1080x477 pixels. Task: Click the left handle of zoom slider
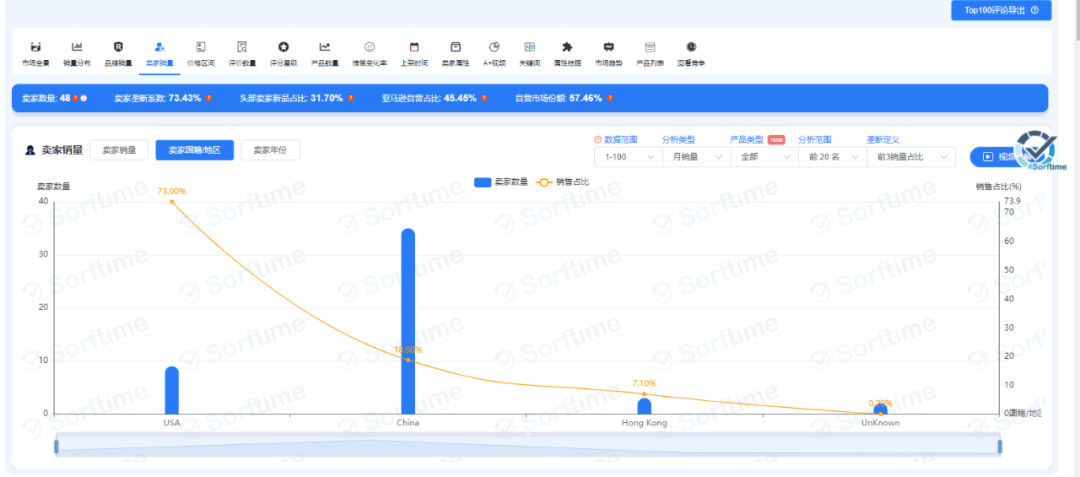pos(56,447)
